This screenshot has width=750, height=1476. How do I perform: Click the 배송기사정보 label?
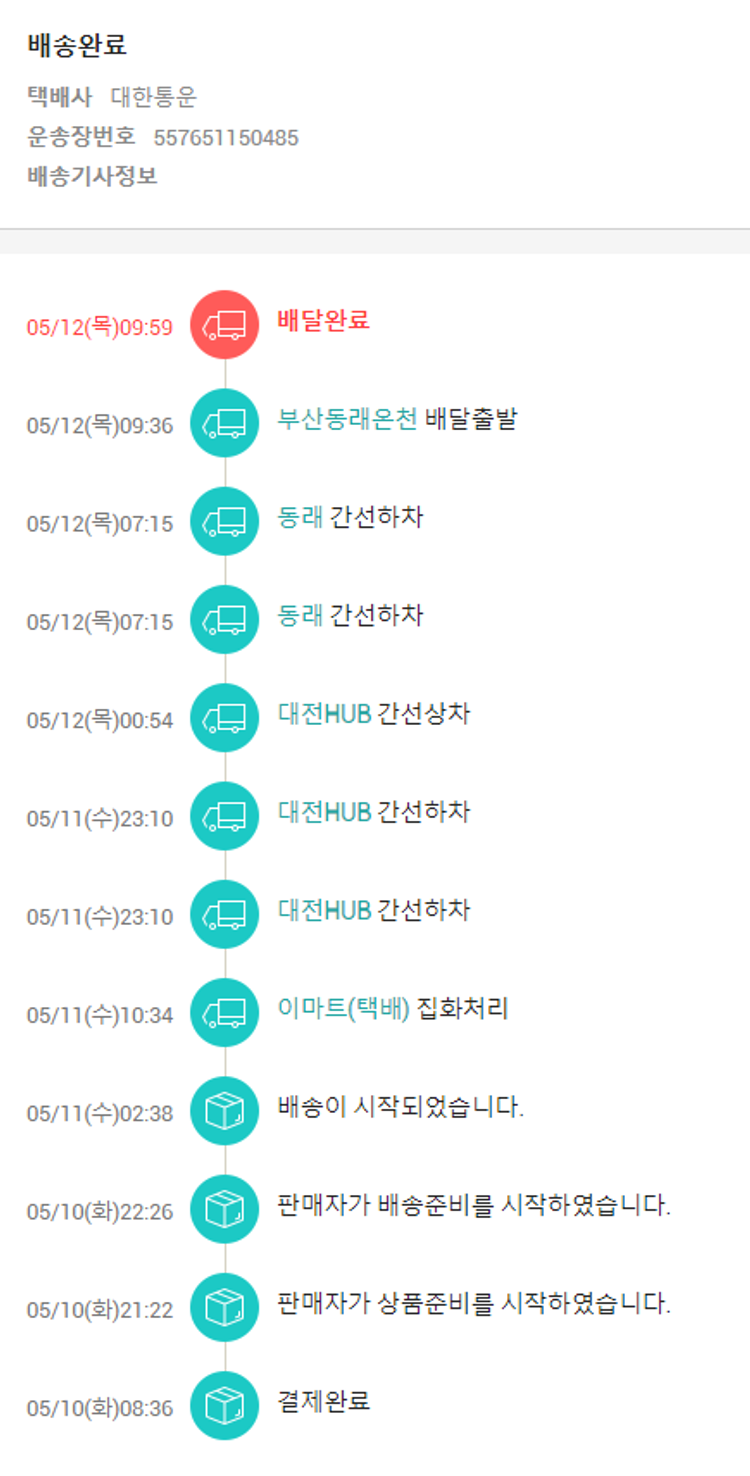(92, 177)
